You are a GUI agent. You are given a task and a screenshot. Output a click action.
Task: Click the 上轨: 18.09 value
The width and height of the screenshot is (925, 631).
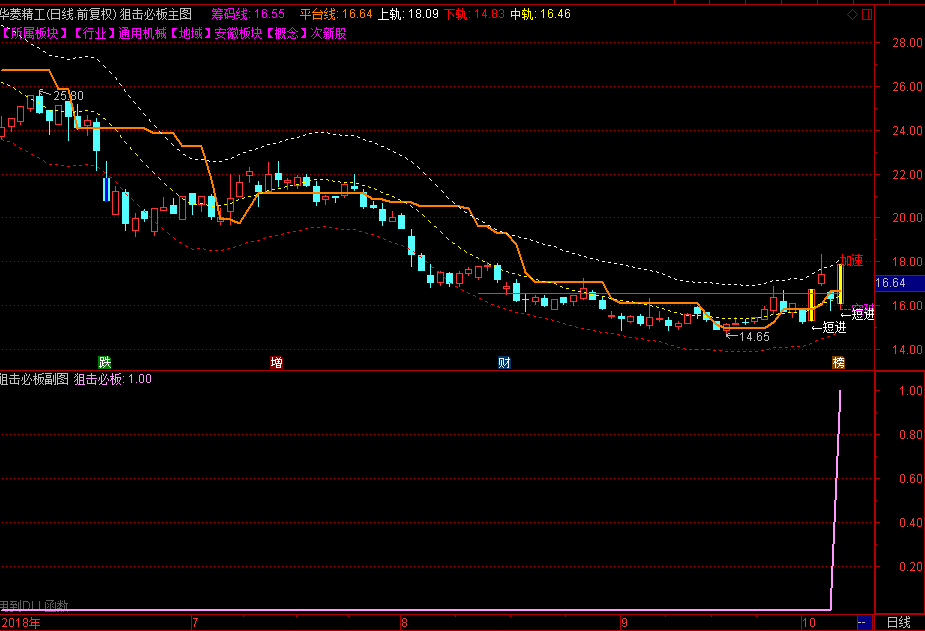pyautogui.click(x=408, y=14)
